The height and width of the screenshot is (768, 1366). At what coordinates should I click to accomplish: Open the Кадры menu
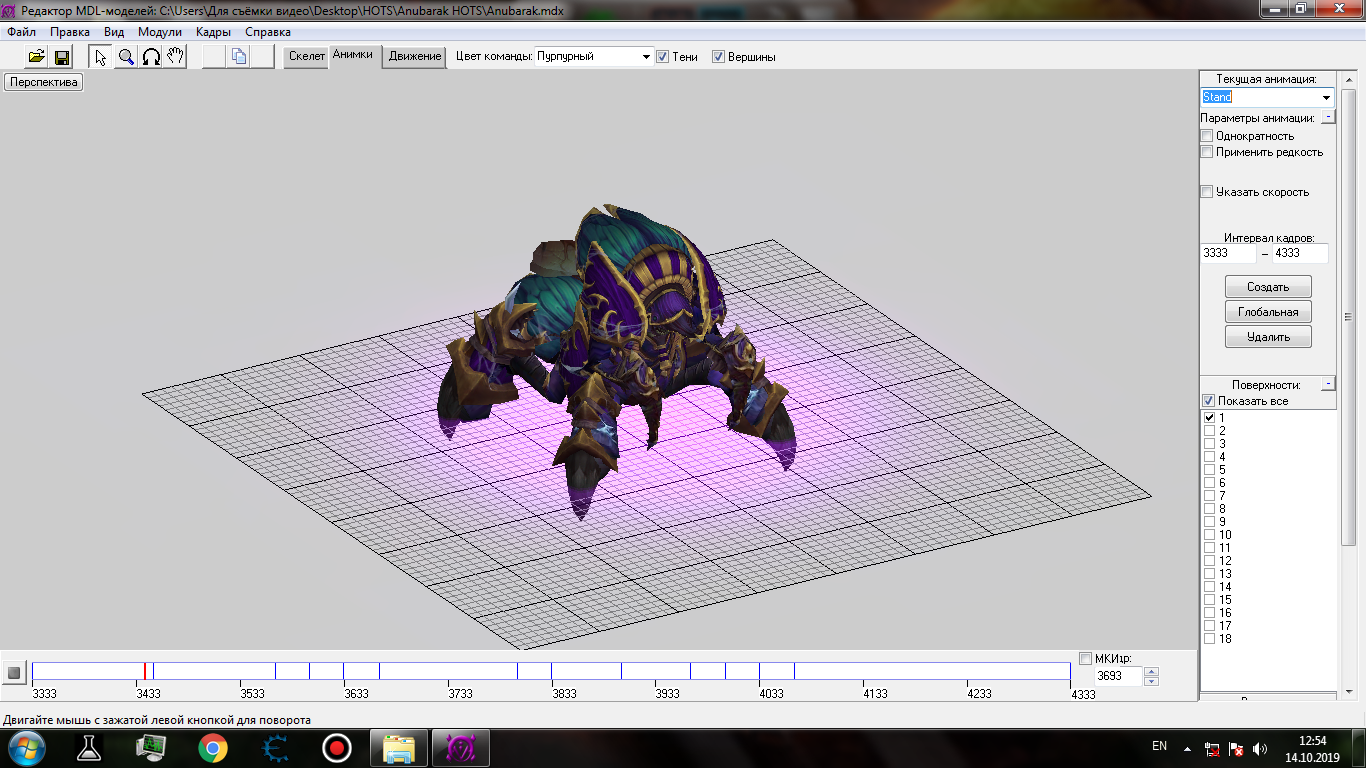click(214, 32)
